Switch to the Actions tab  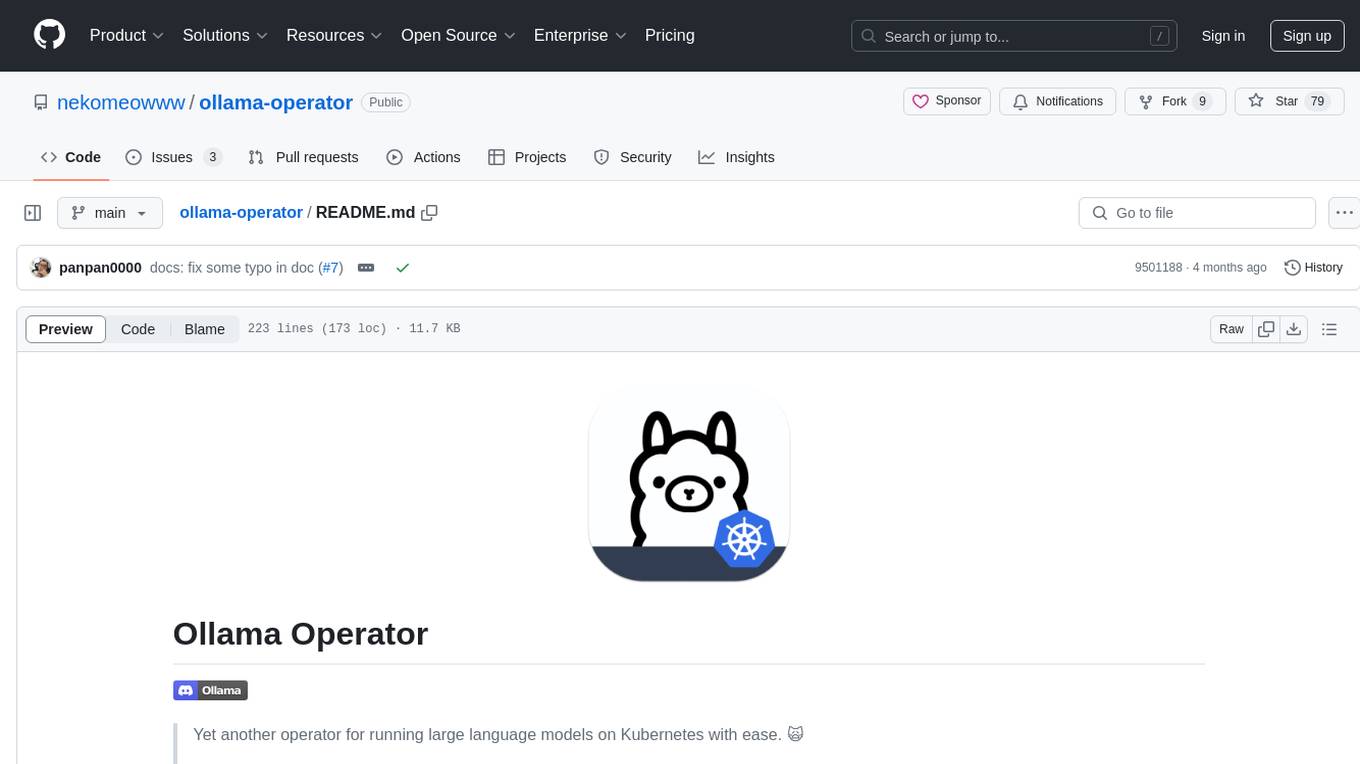(x=423, y=157)
